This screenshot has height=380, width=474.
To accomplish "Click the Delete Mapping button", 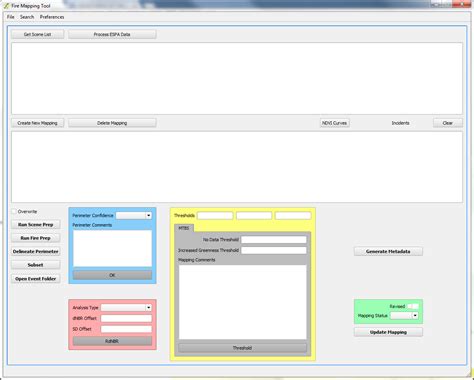I will point(112,123).
